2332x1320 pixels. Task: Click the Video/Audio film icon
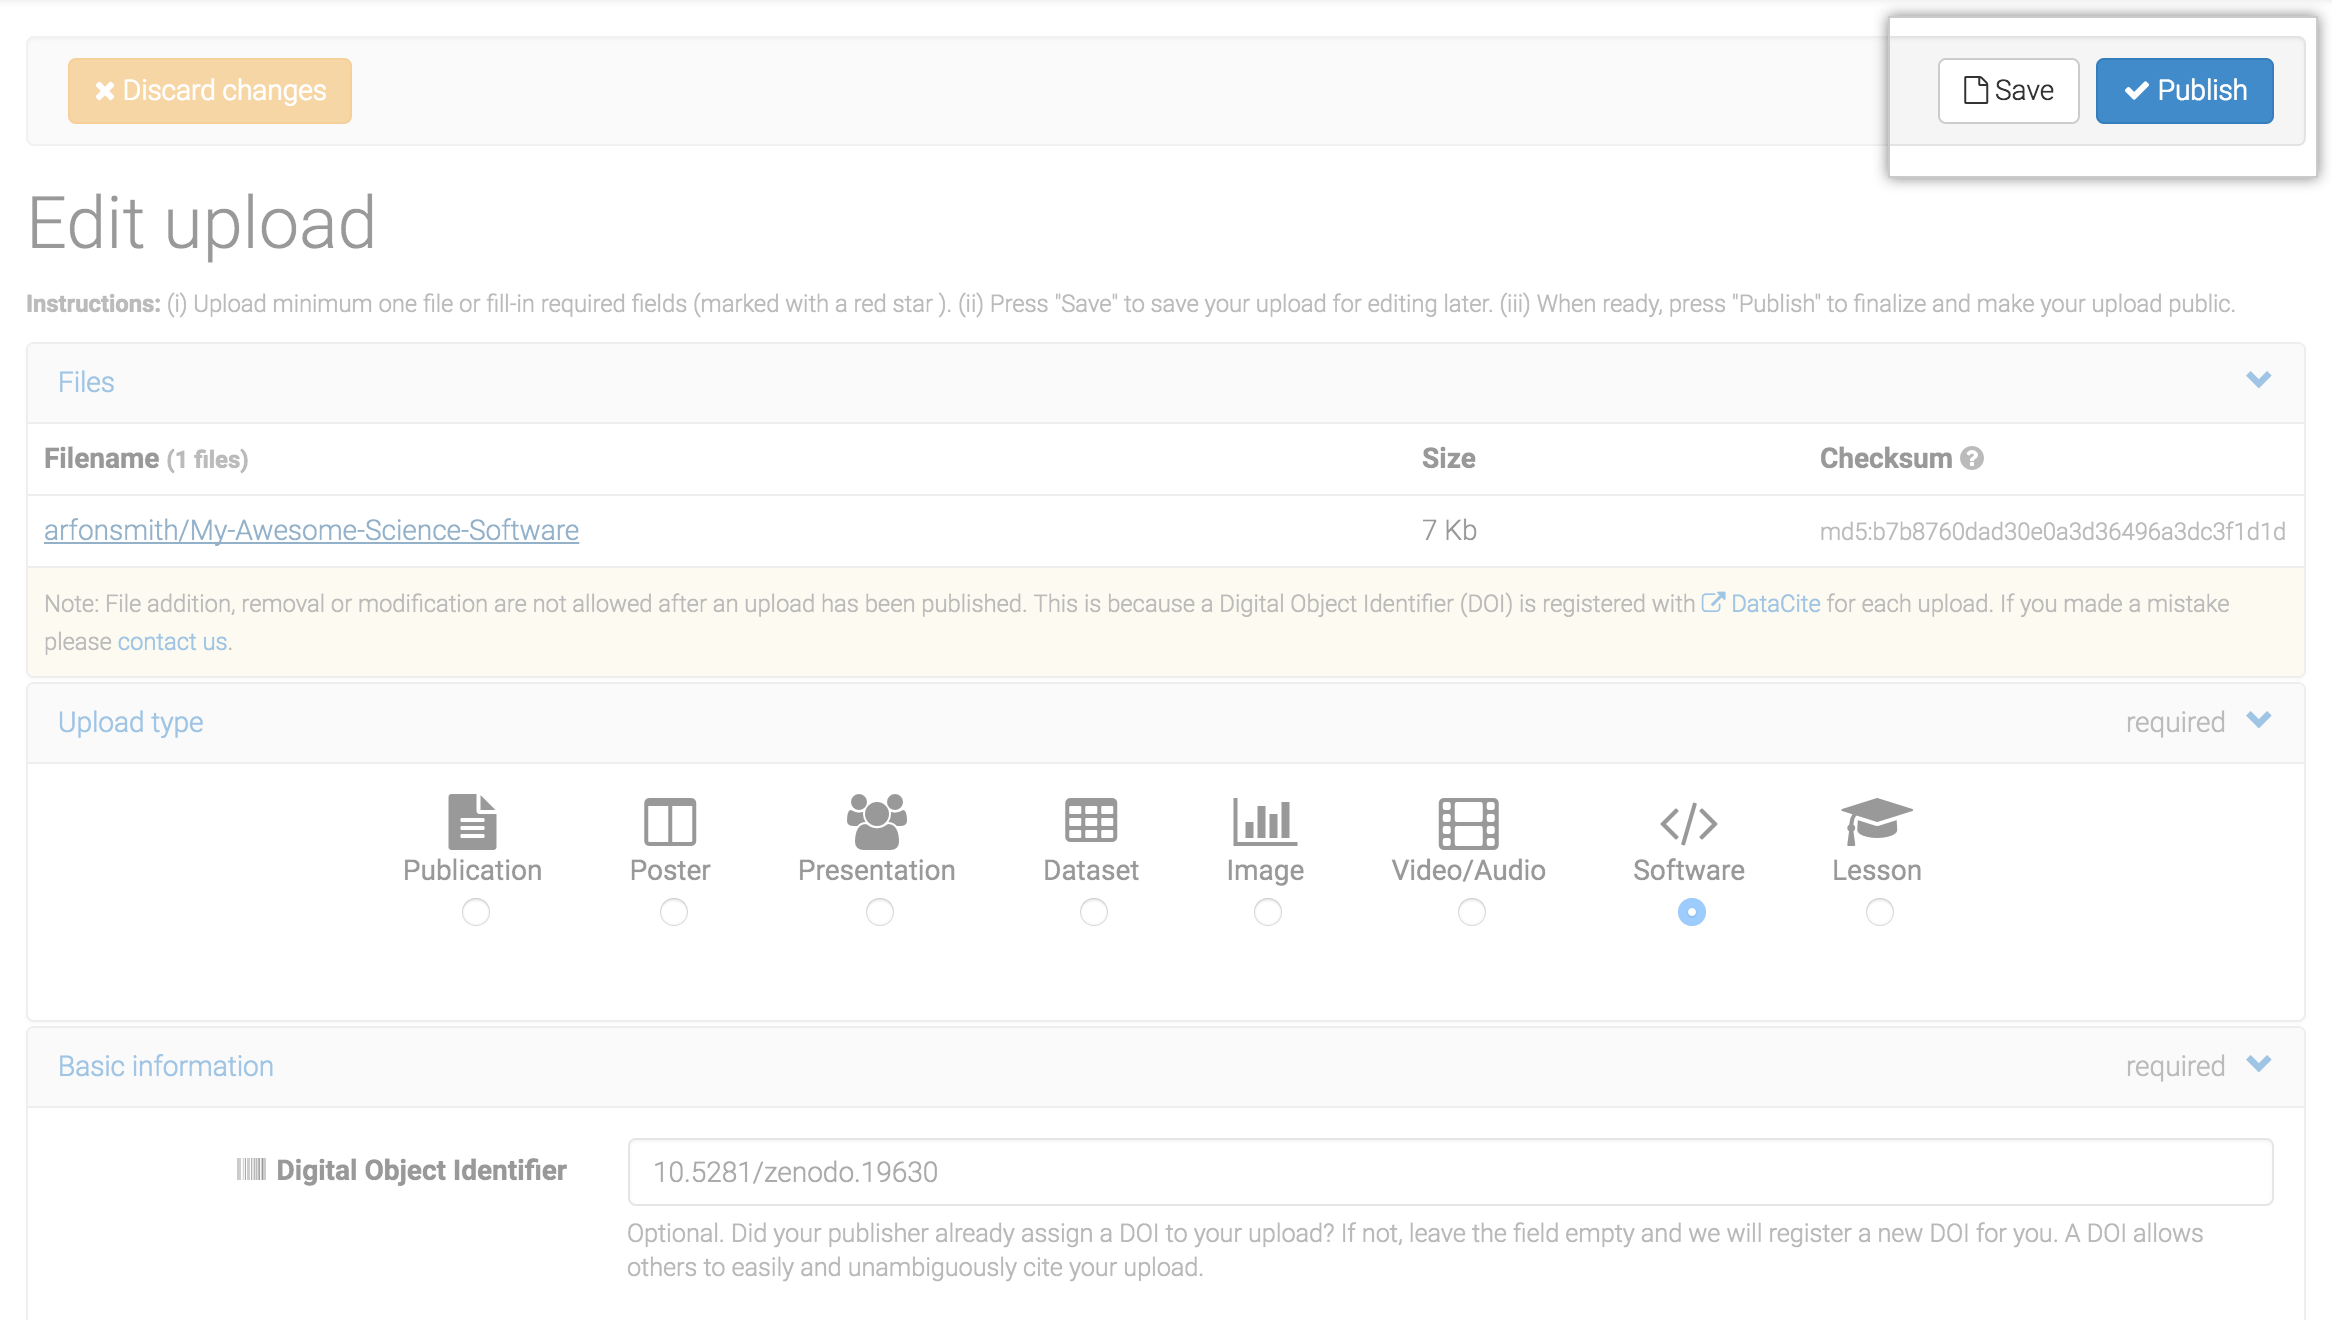(1468, 822)
